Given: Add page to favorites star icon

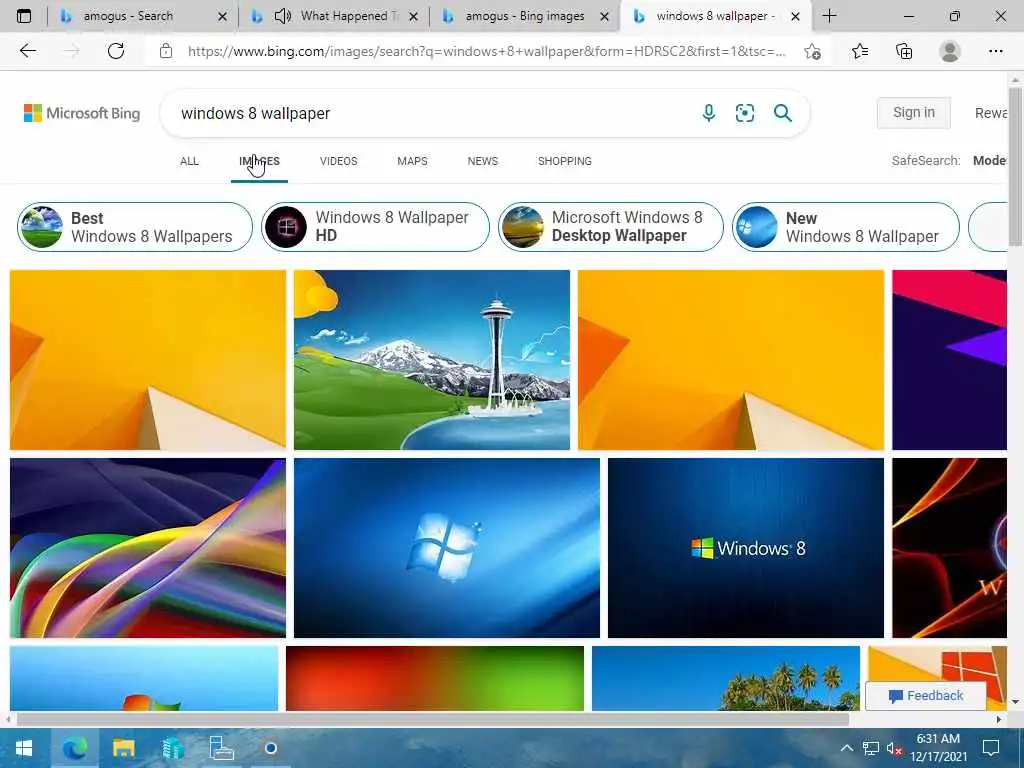Looking at the screenshot, I should 812,52.
